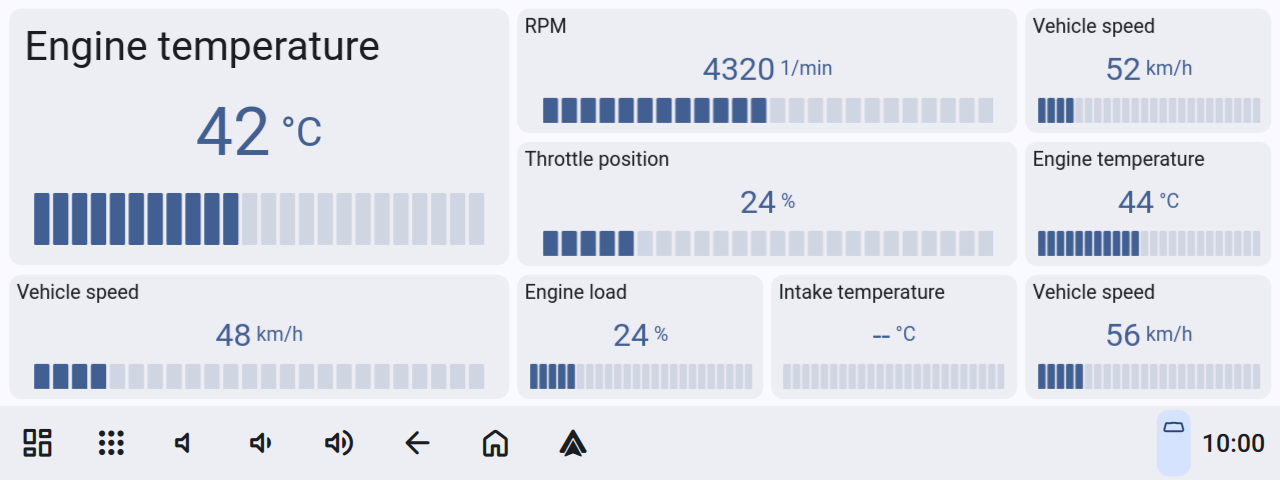Open the Vehicle speed 48 km/h tile
This screenshot has height=480, width=1280.
259,336
